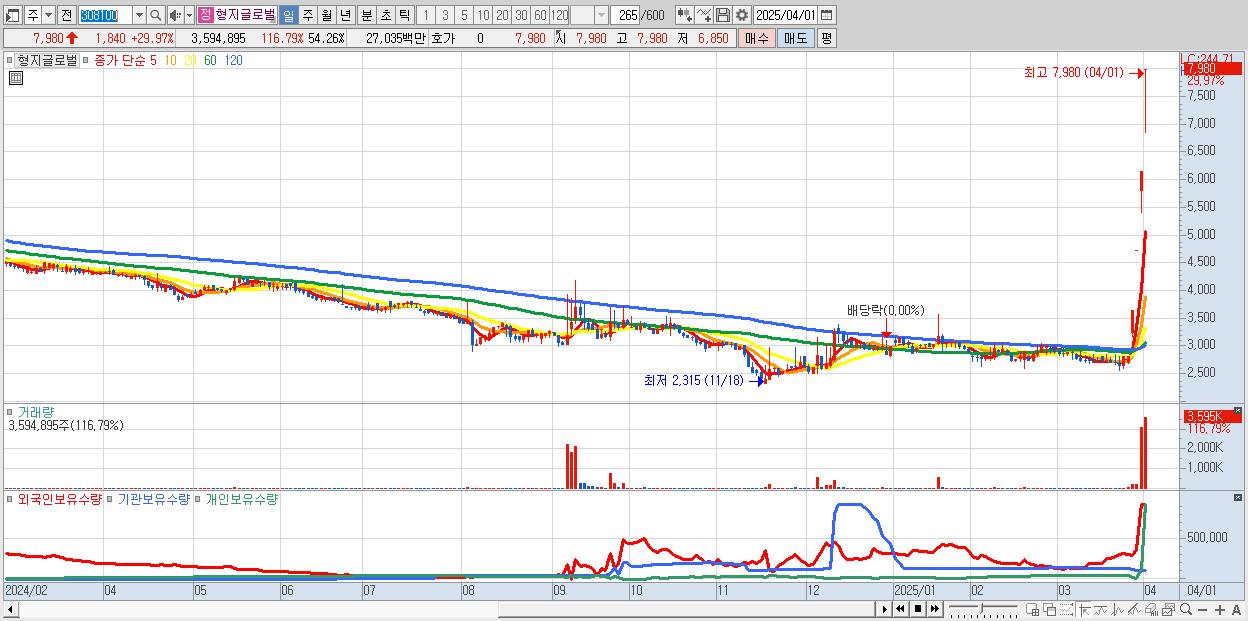Image resolution: width=1248 pixels, height=621 pixels.
Task: Click the rewind button in the replay controls
Action: pos(900,609)
